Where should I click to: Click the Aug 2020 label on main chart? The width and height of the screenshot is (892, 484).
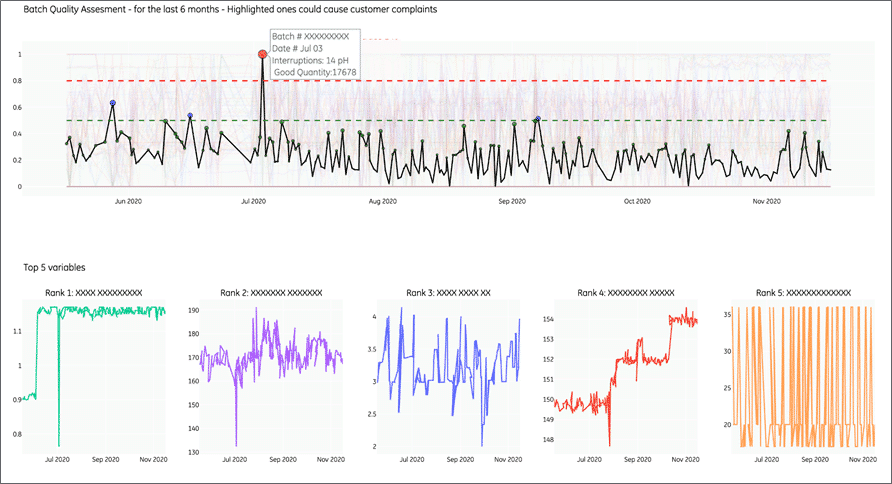(x=383, y=201)
